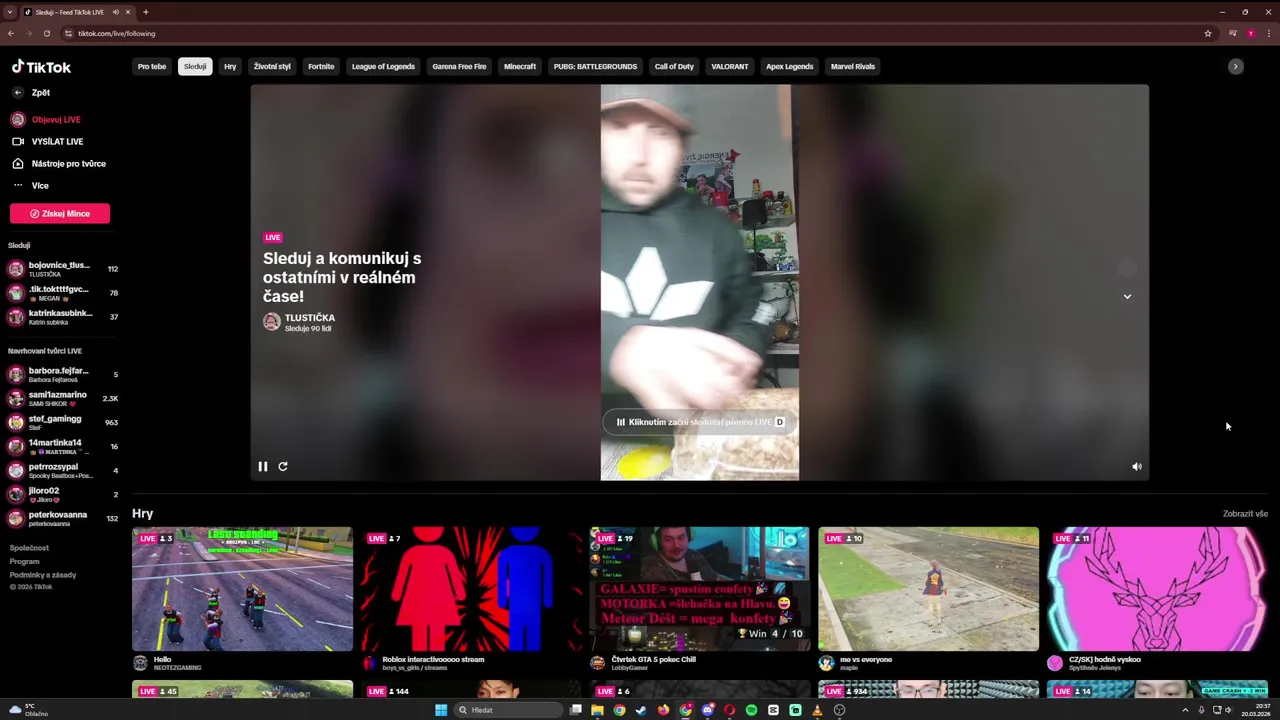This screenshot has height=720, width=1280.
Task: Select the League of Legends chip
Action: 383,67
